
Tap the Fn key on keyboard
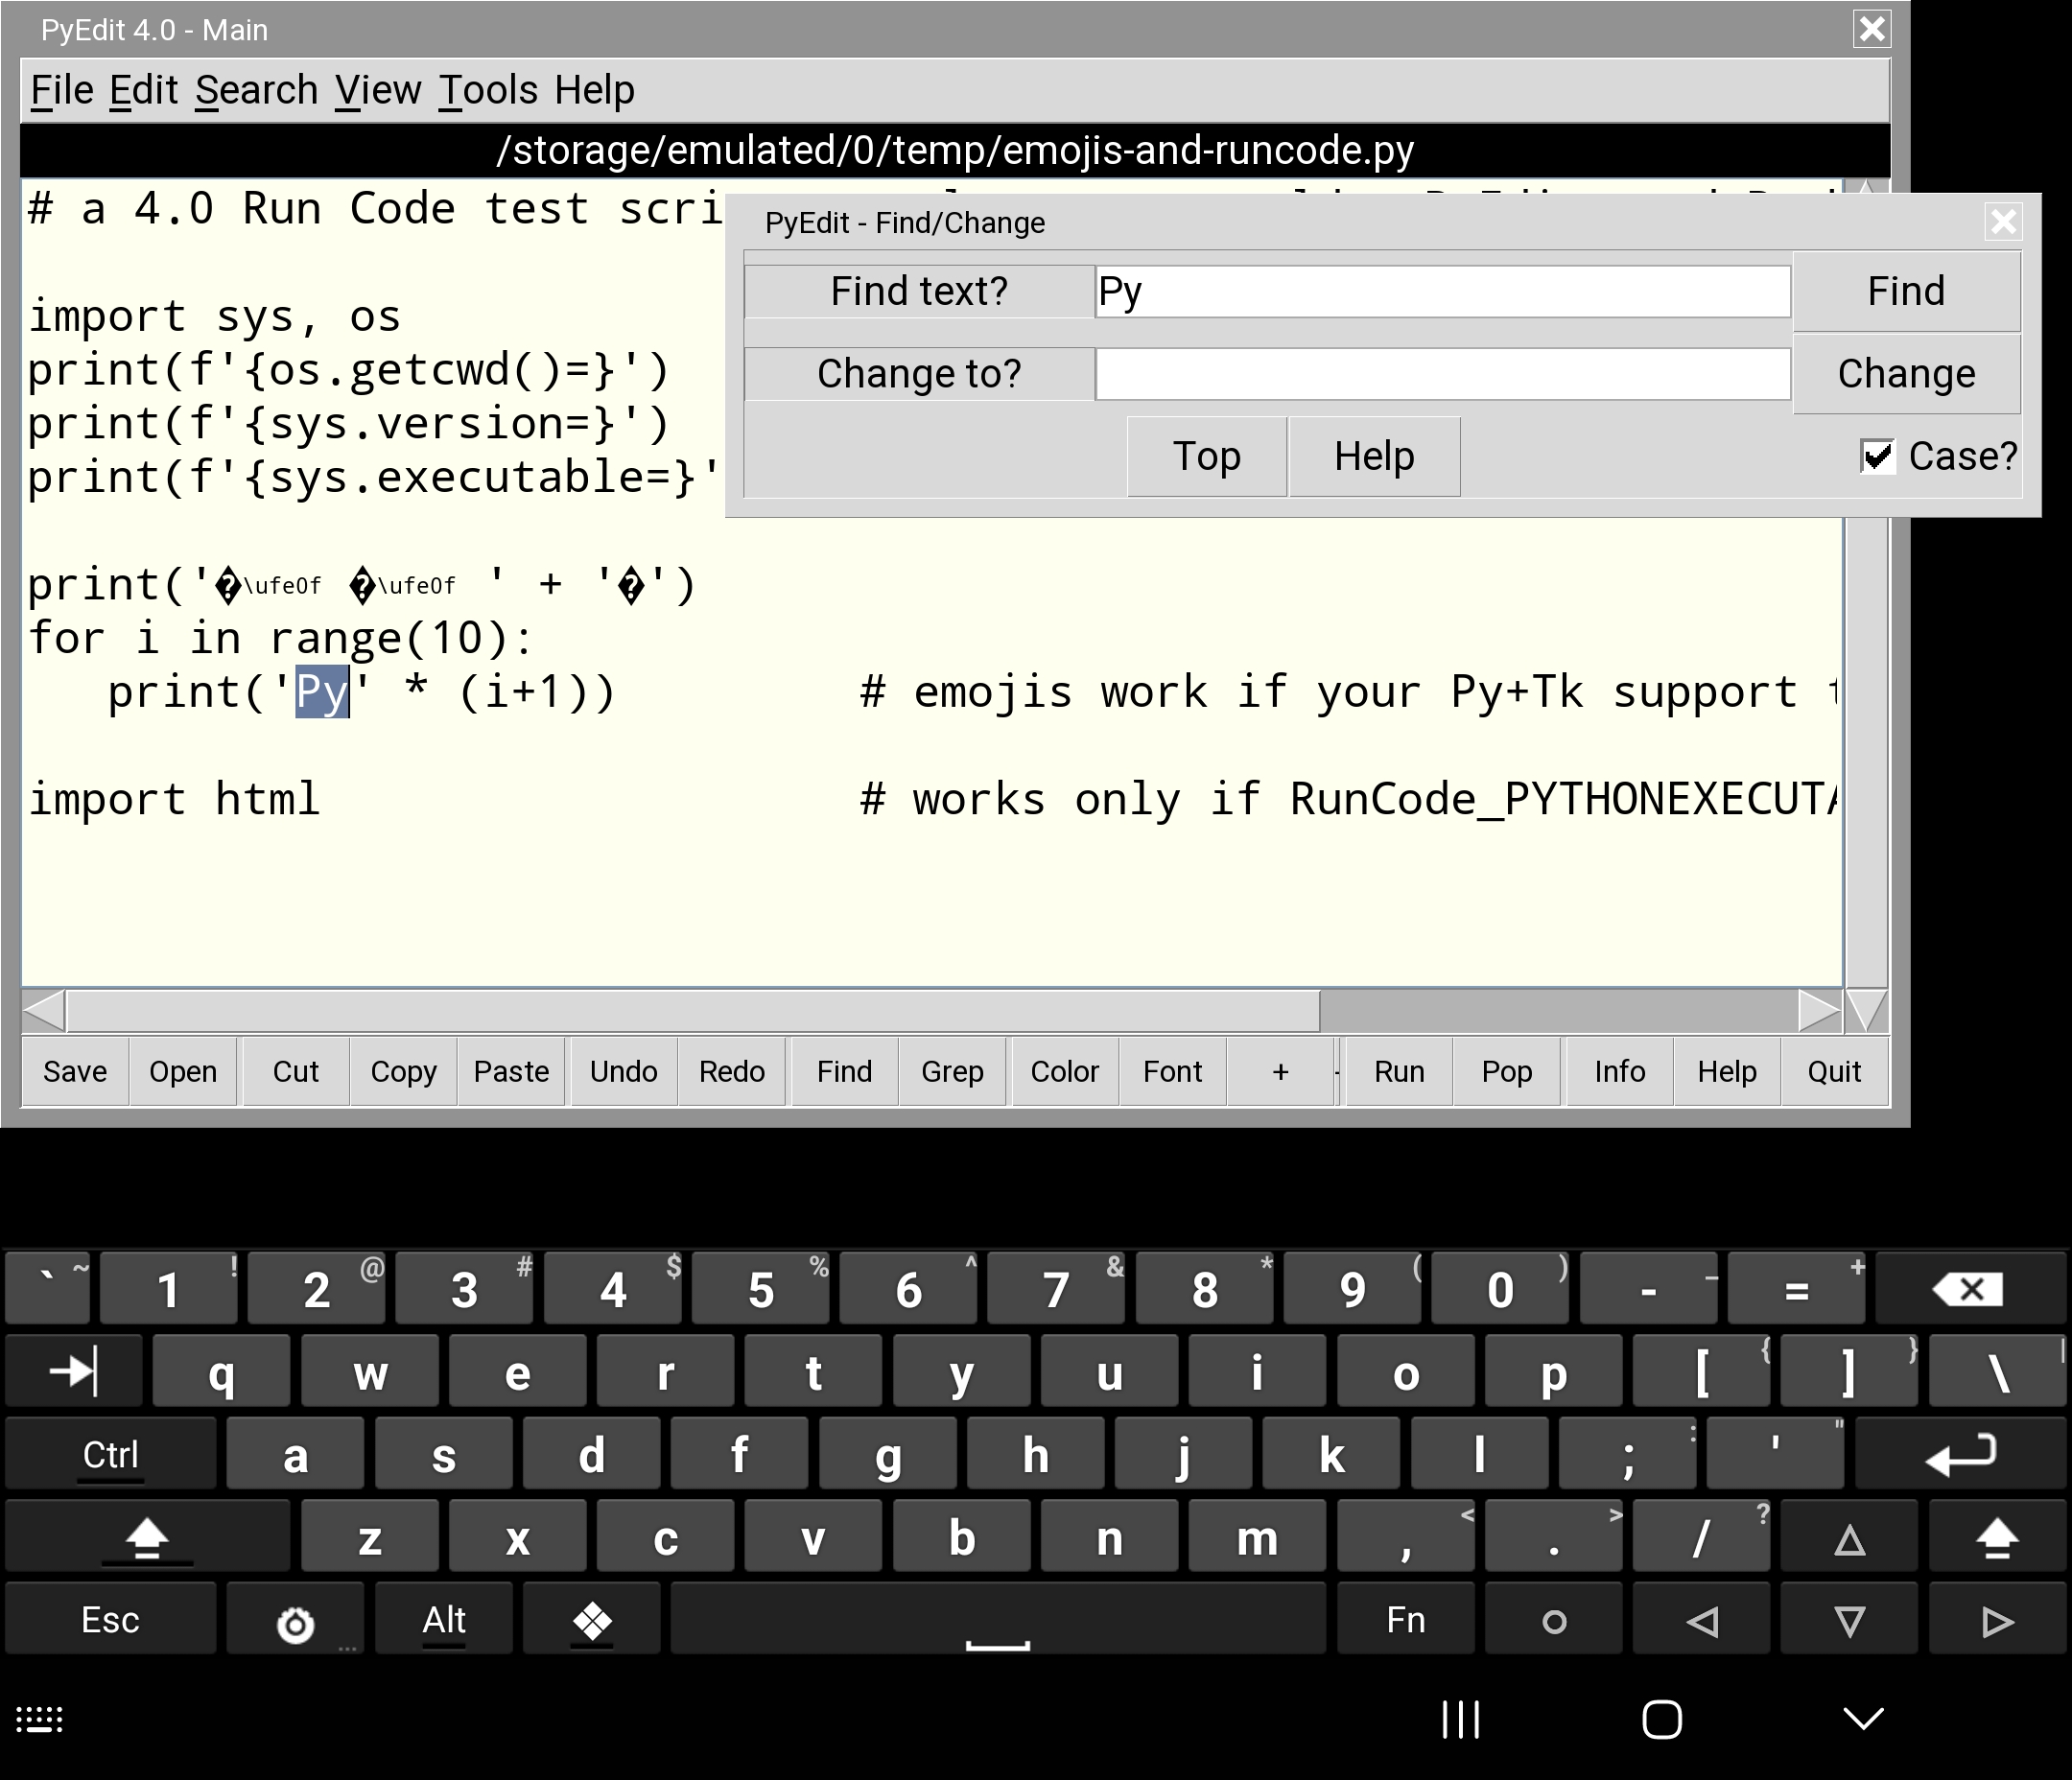(1406, 1620)
